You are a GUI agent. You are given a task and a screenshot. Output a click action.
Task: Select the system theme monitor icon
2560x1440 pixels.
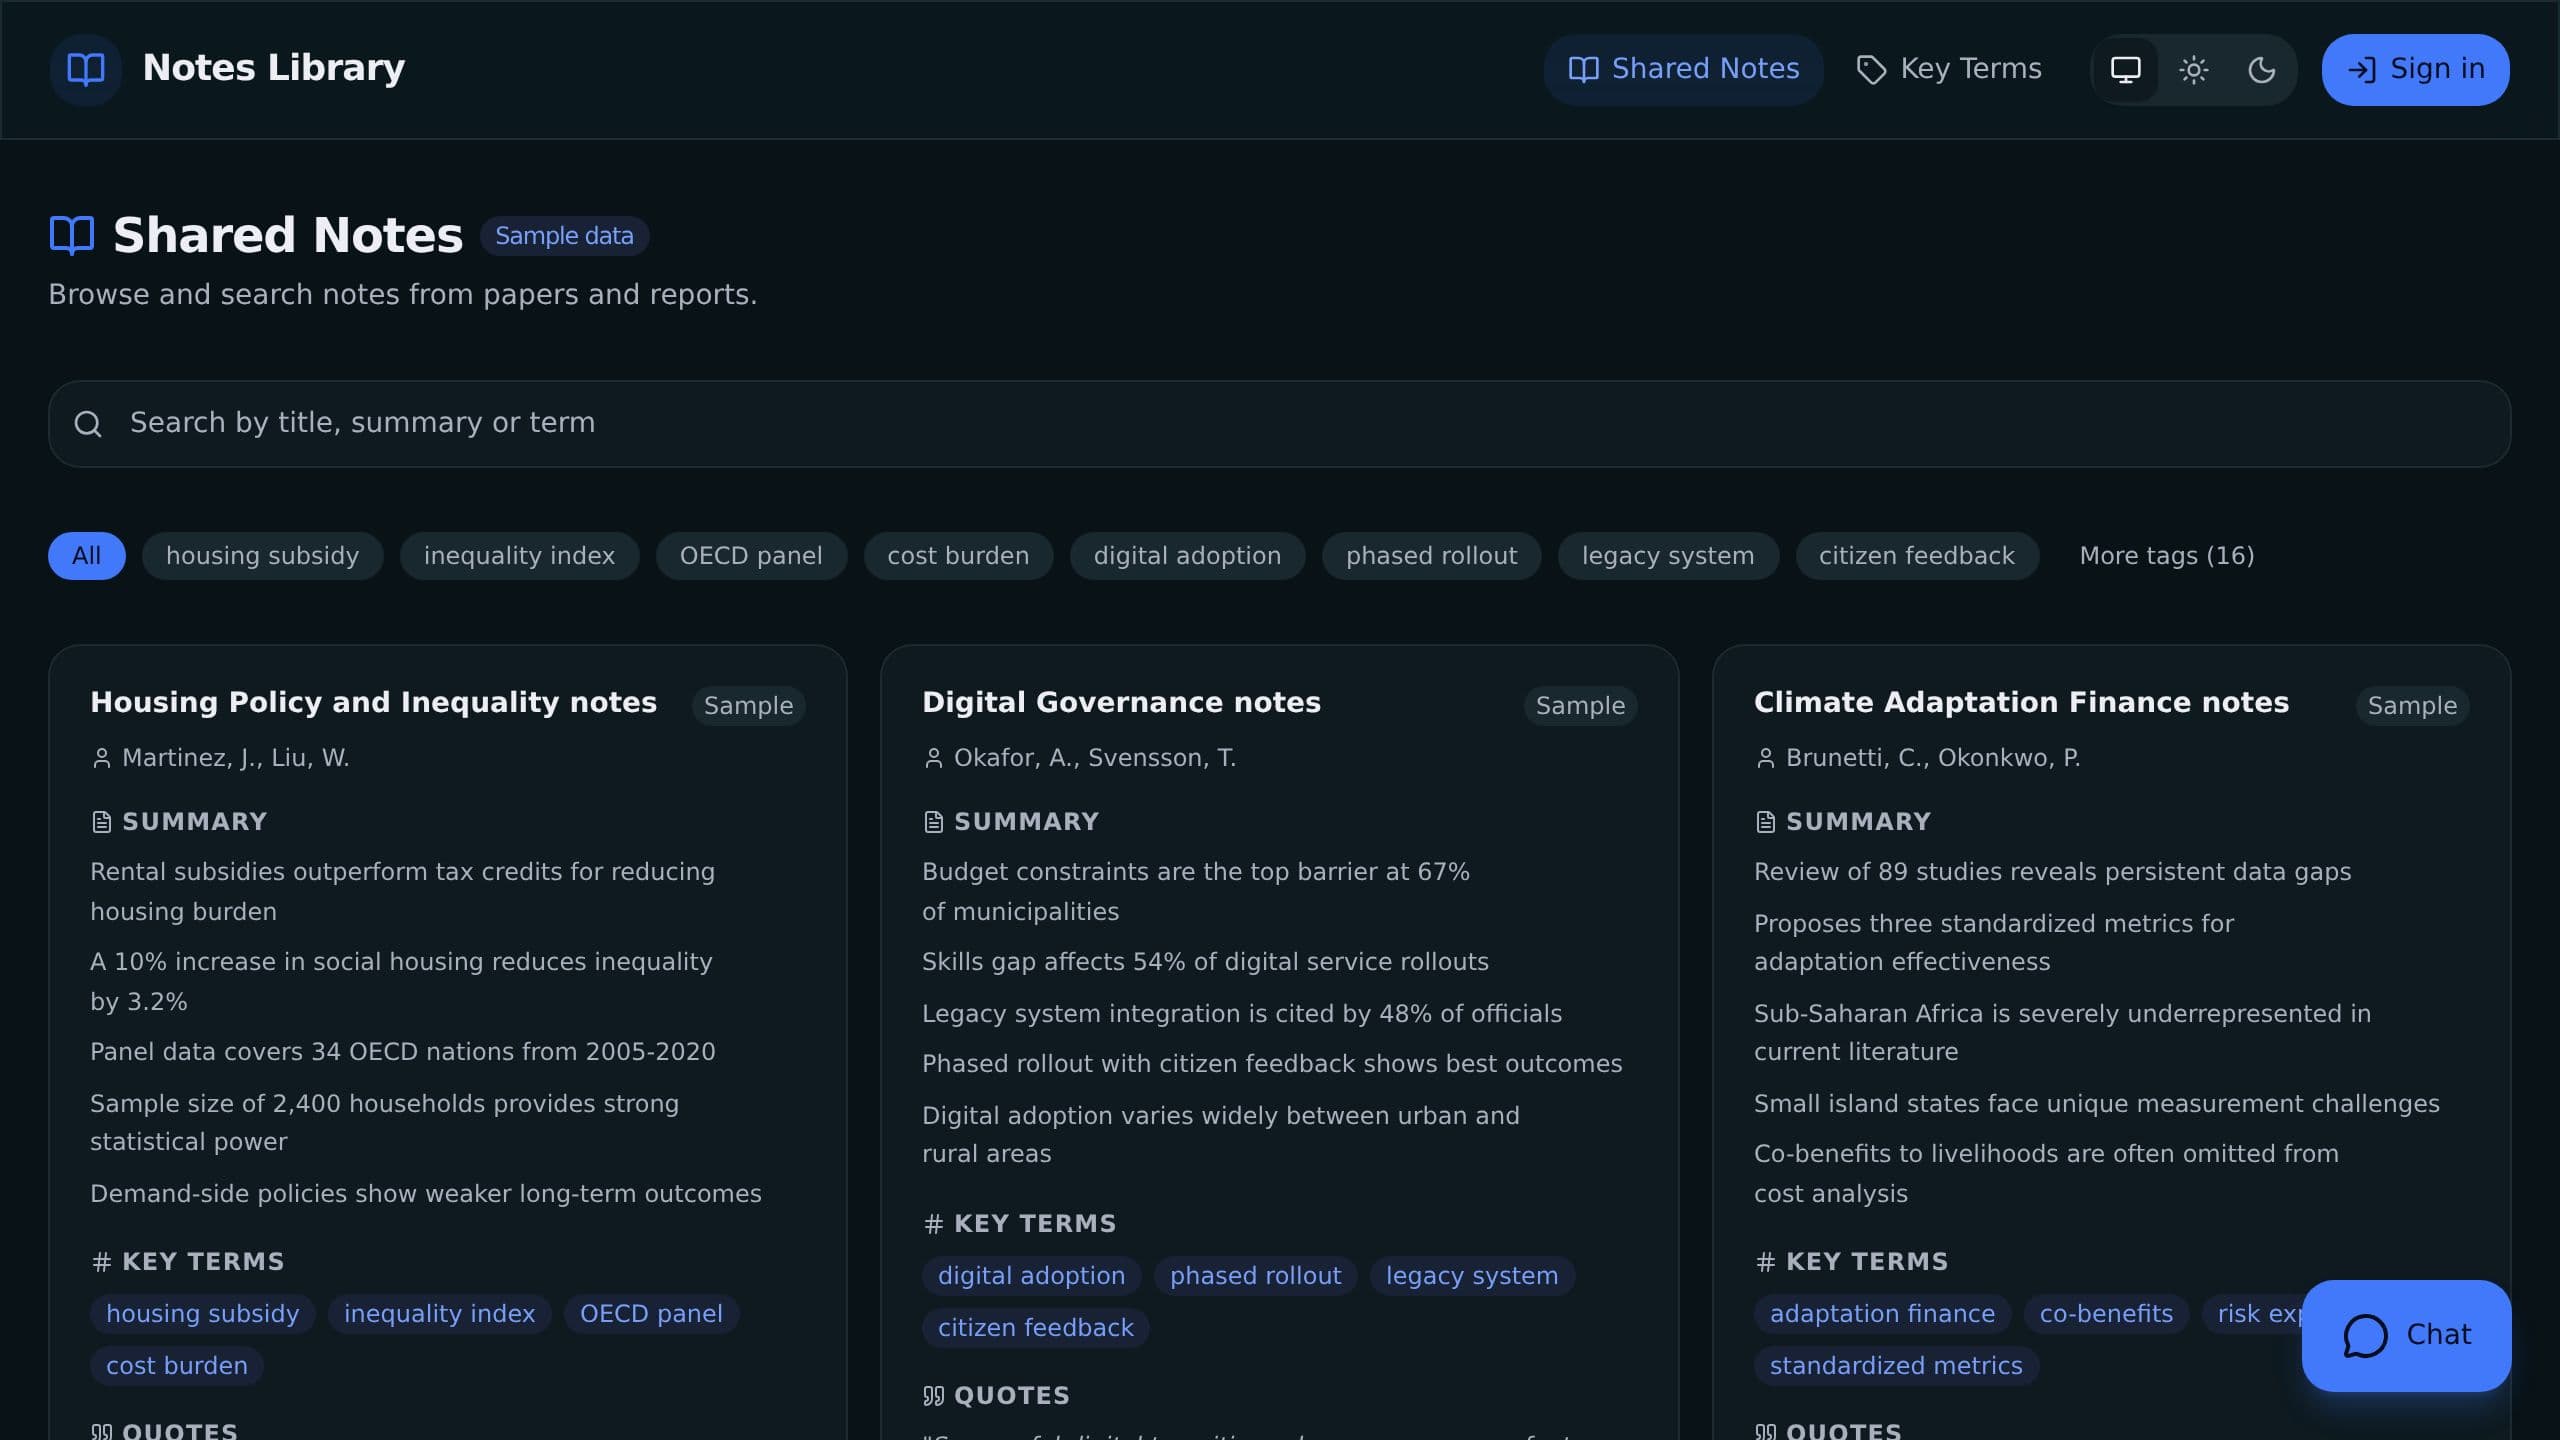[2125, 69]
